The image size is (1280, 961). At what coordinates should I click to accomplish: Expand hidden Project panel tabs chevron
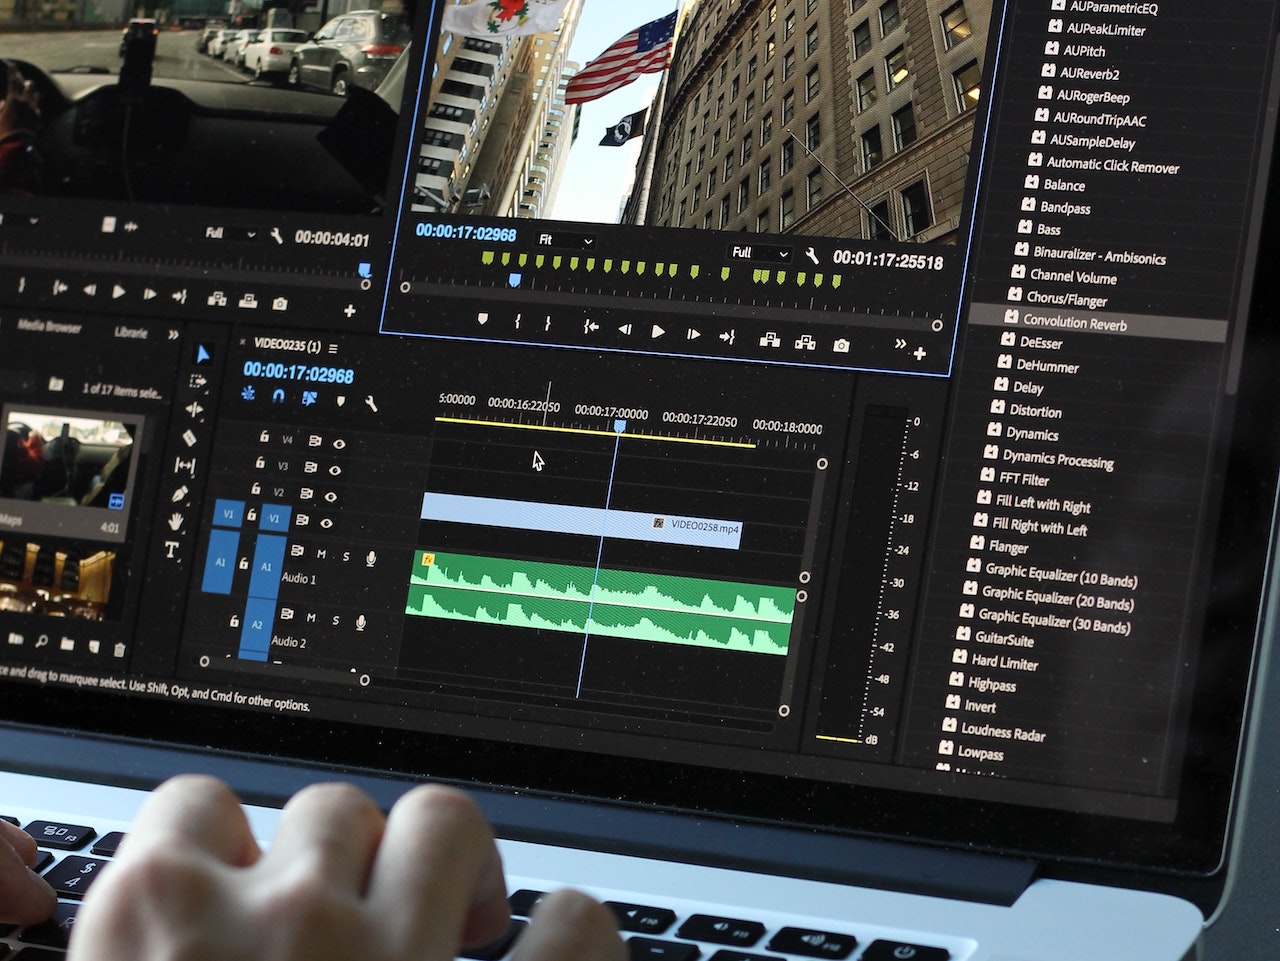[x=173, y=334]
